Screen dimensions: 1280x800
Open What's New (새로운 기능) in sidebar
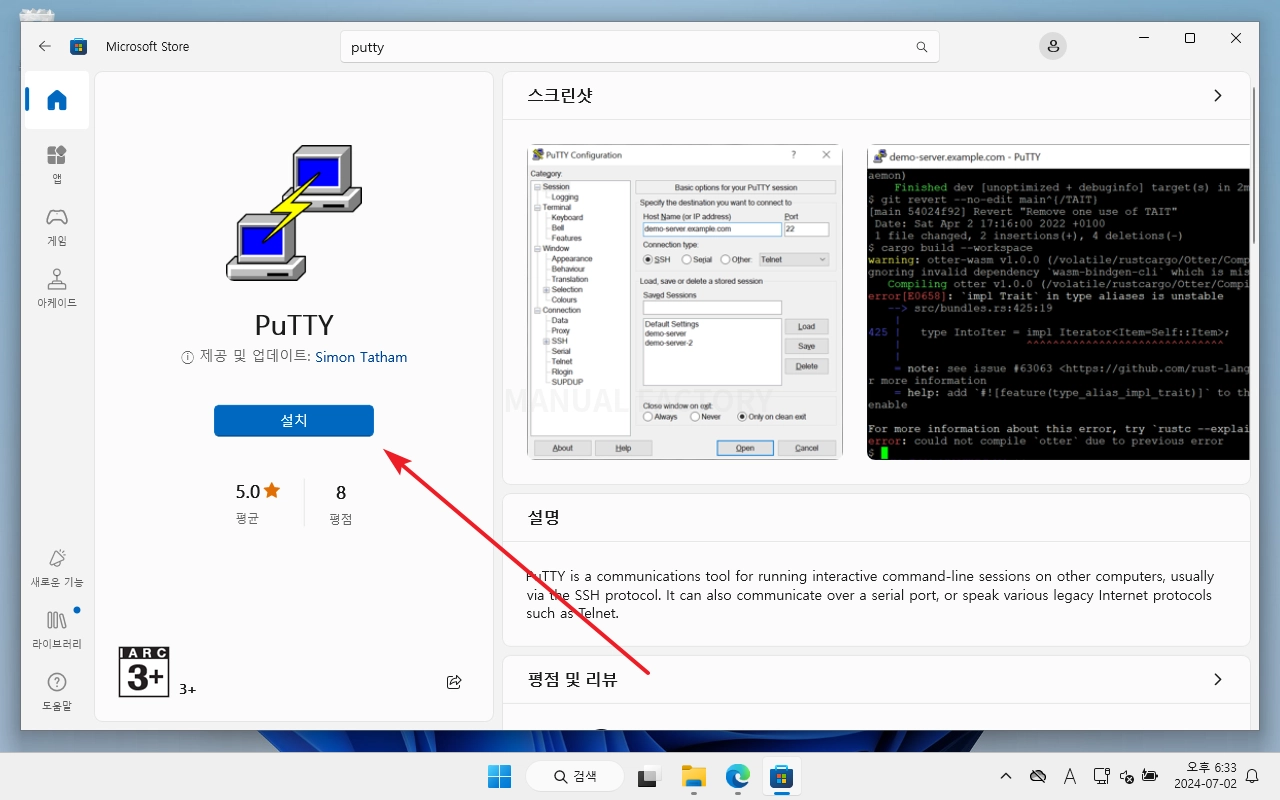coord(57,567)
